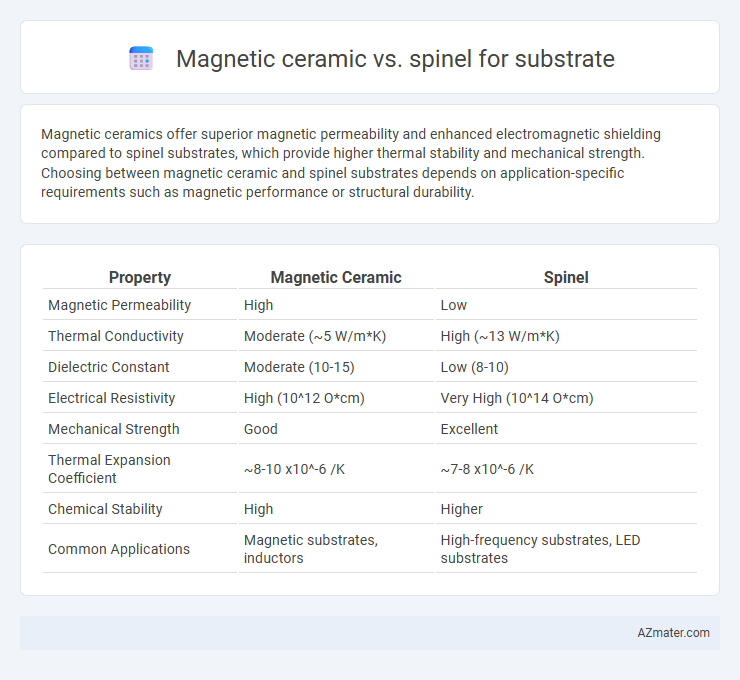Select 'Thermal Expansion Coefficient' row label

(x=109, y=469)
